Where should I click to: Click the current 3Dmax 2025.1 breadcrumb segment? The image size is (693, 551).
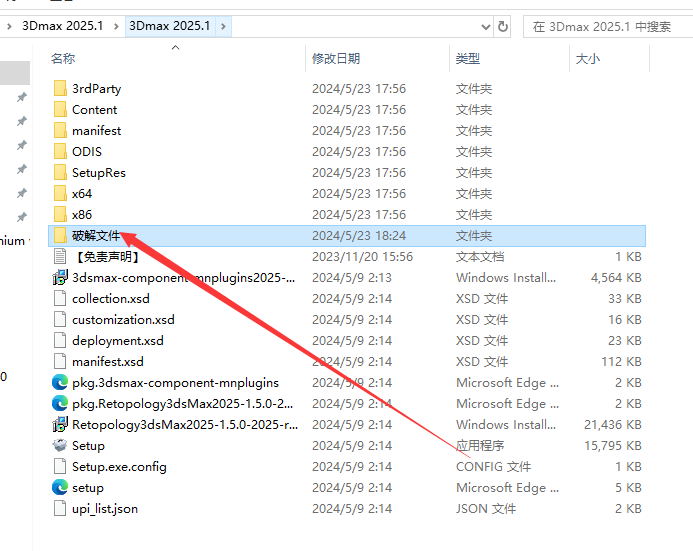coord(170,26)
